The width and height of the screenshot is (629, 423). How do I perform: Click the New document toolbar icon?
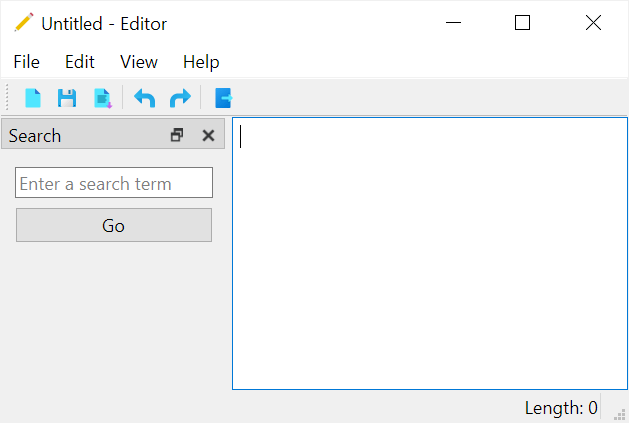(x=33, y=98)
